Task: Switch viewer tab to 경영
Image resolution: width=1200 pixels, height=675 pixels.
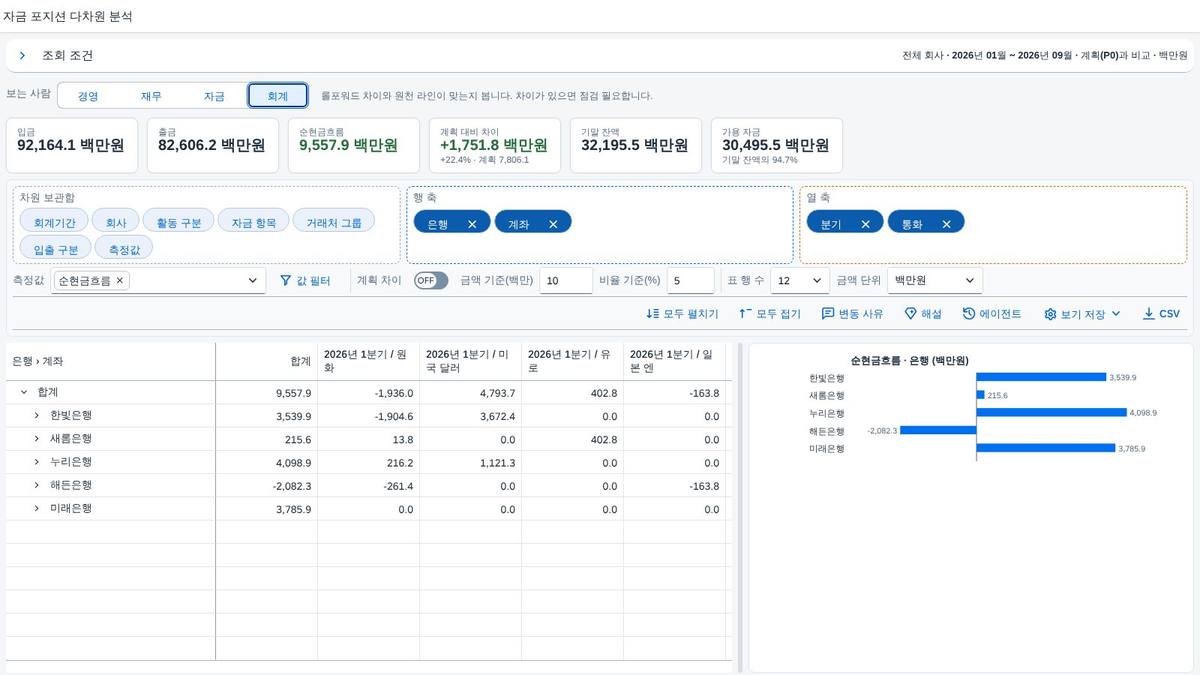Action: point(88,96)
